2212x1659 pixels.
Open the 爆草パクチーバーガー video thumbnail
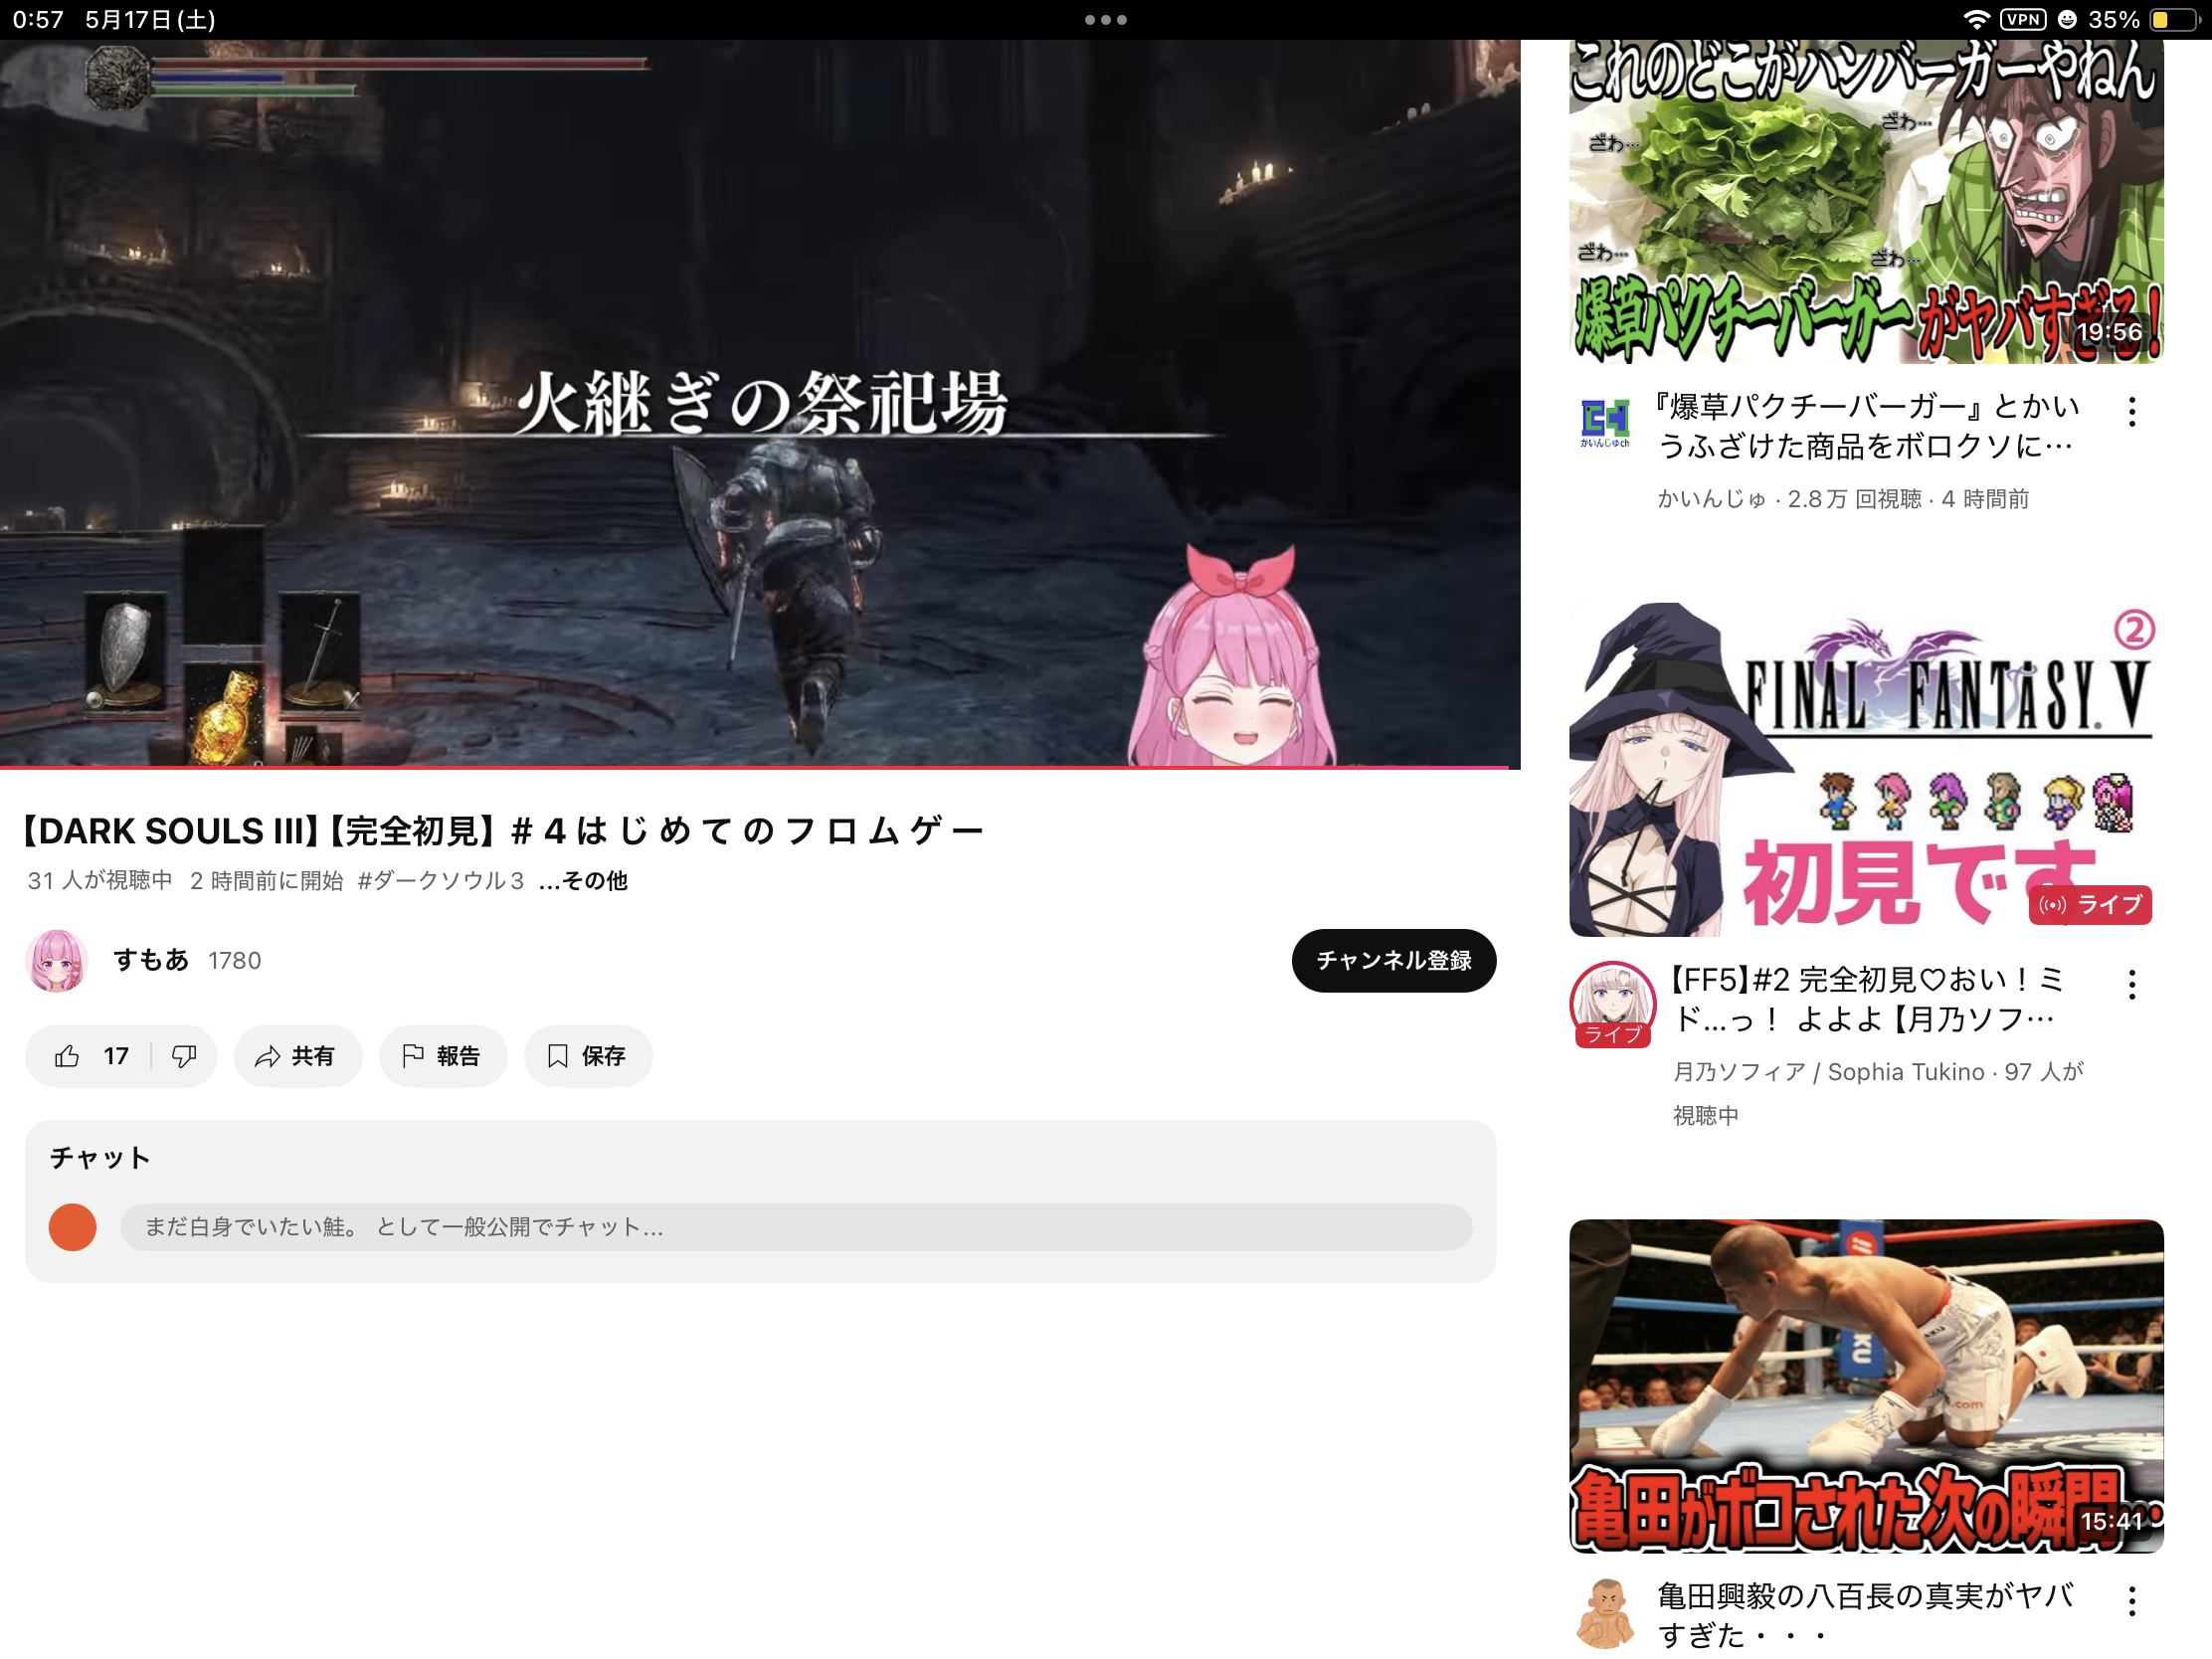coord(1866,200)
